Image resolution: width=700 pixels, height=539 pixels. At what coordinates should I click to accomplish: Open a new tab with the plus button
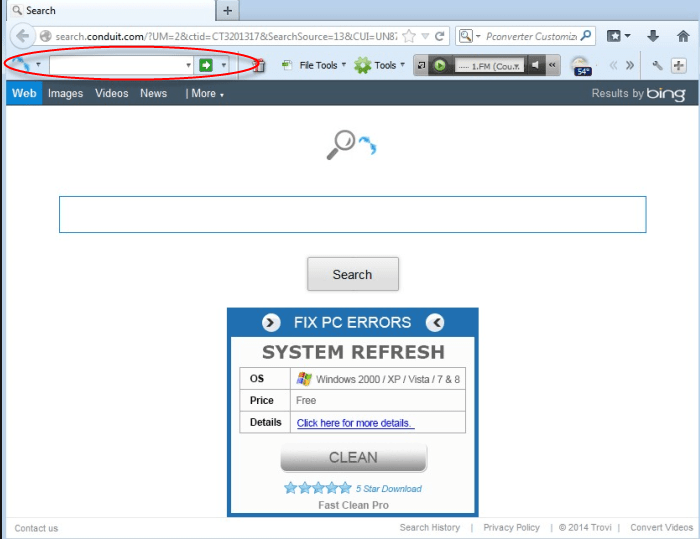pyautogui.click(x=228, y=10)
